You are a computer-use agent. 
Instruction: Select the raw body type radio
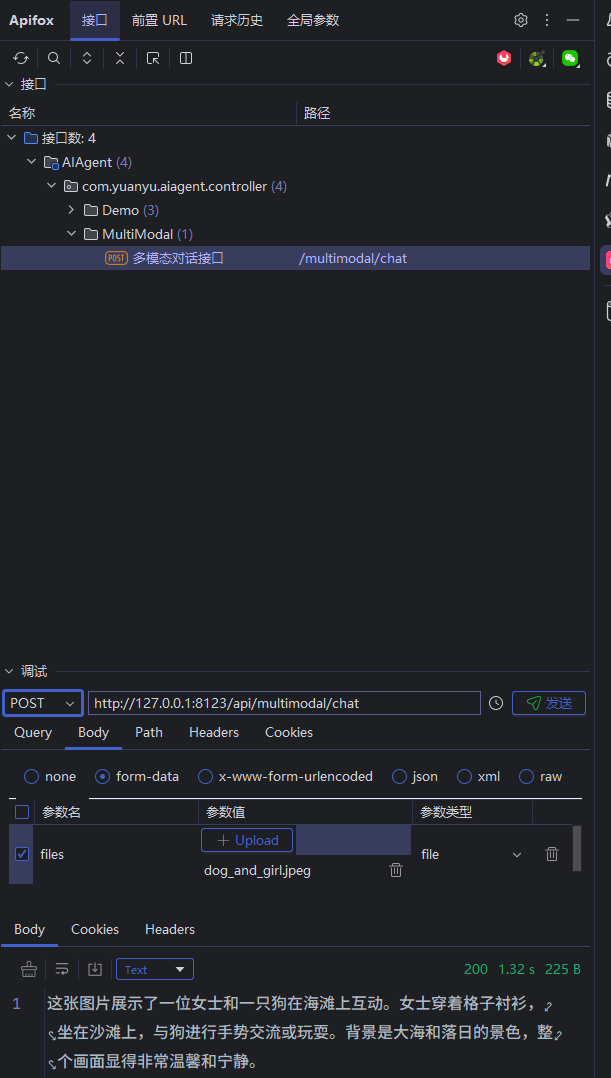point(526,776)
